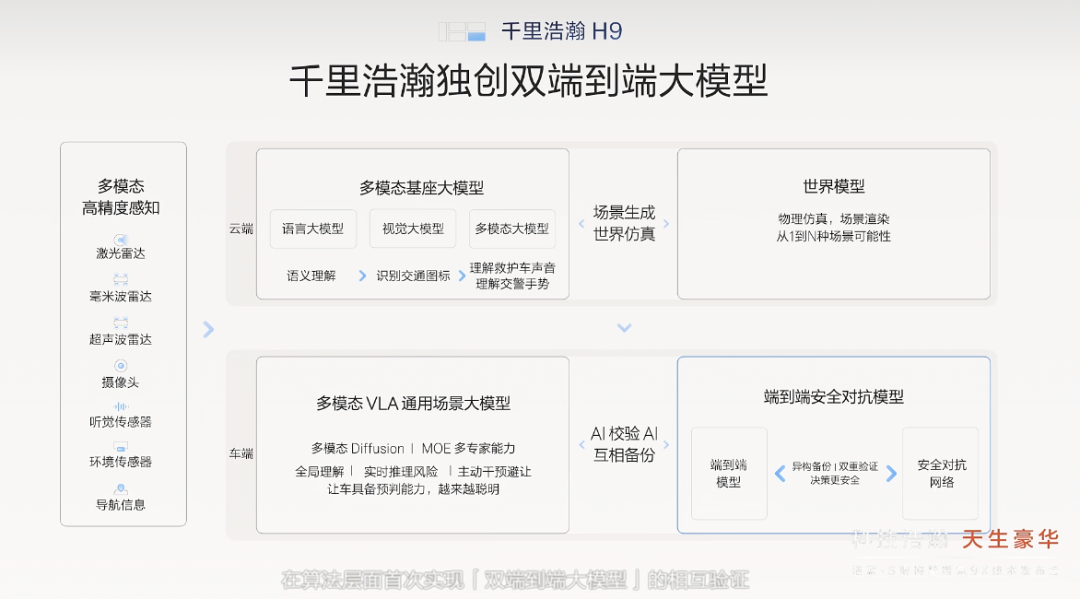Click the heading 千里浩瀚独创双端到端大模型
Image resolution: width=1080 pixels, height=599 pixels.
click(528, 81)
